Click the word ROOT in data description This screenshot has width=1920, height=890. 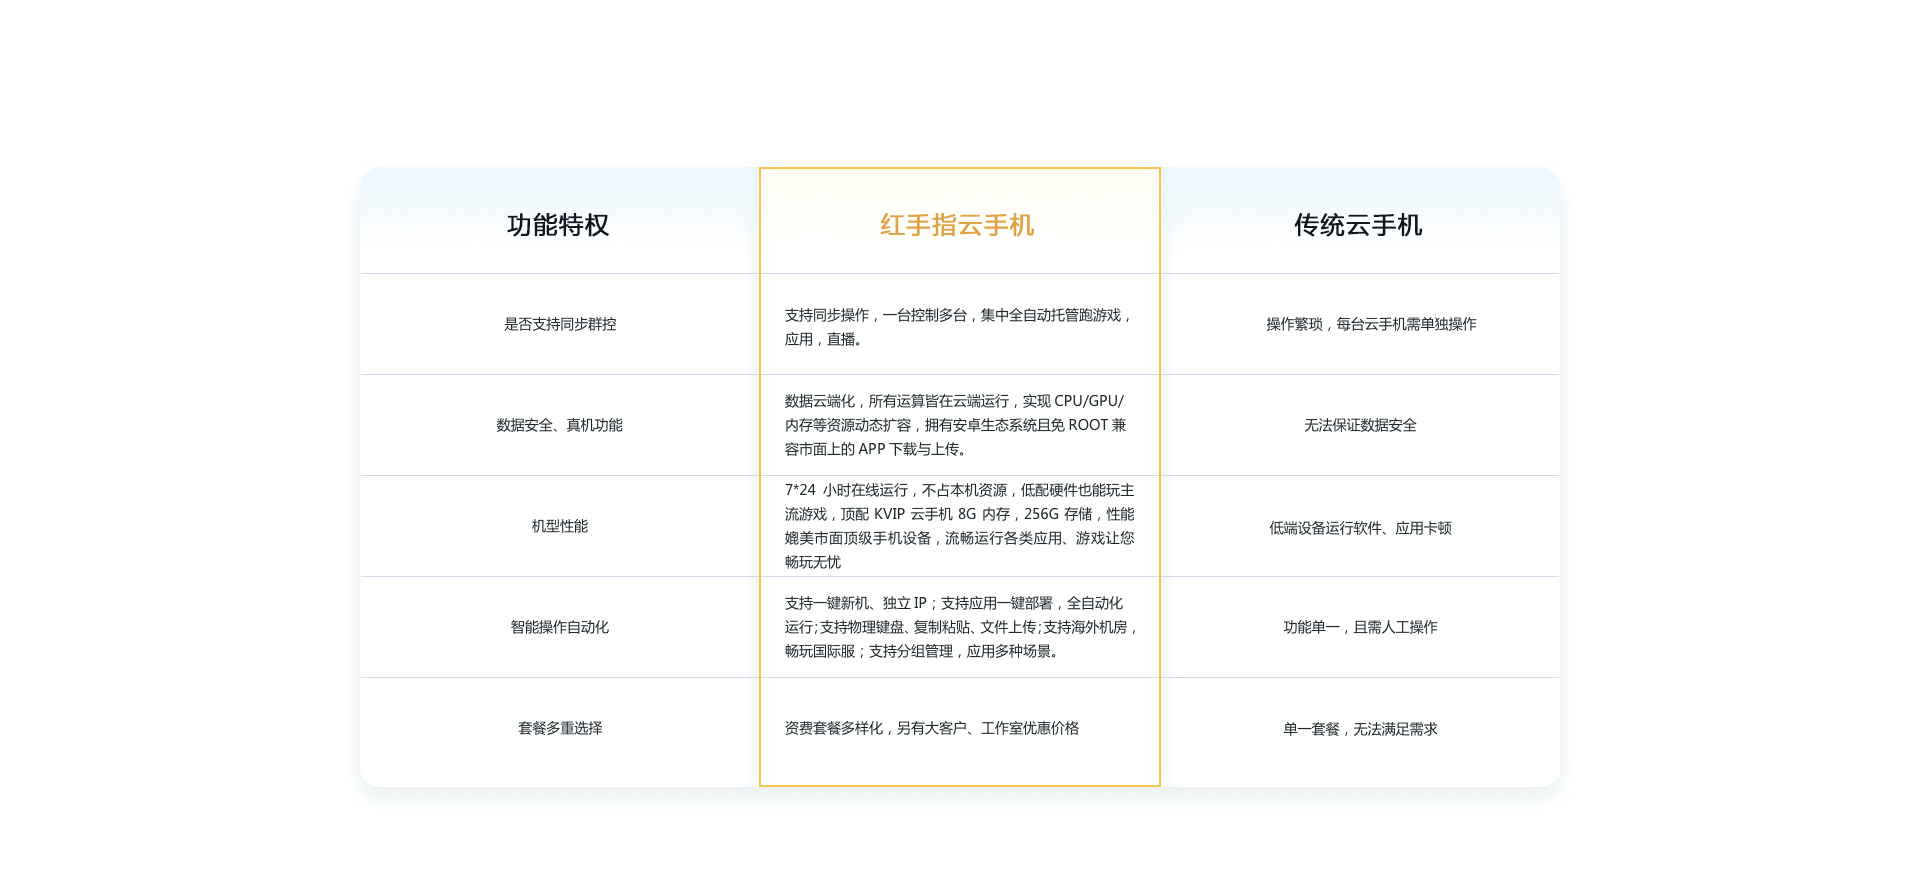[x=1088, y=425]
